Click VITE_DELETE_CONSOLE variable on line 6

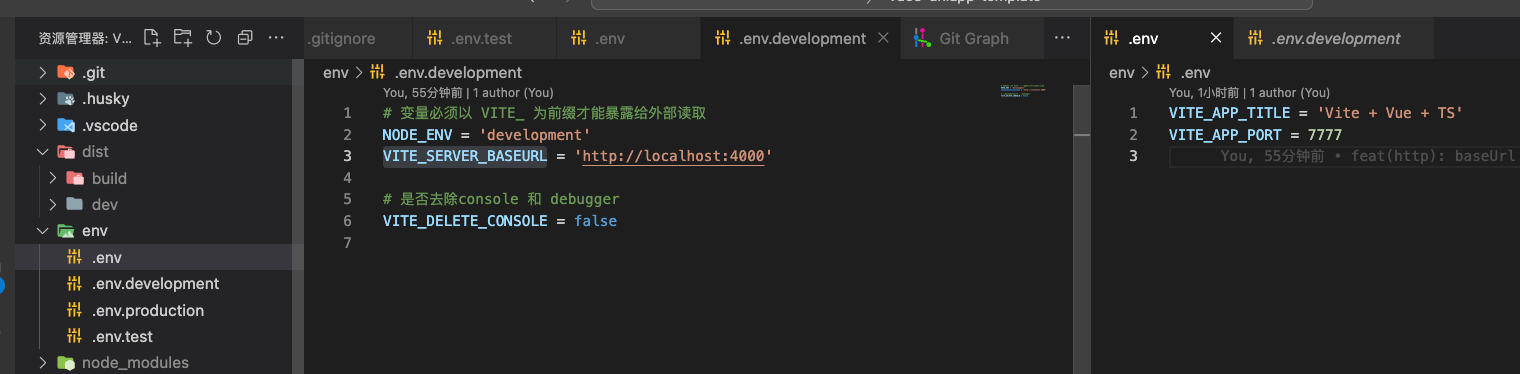tap(465, 220)
